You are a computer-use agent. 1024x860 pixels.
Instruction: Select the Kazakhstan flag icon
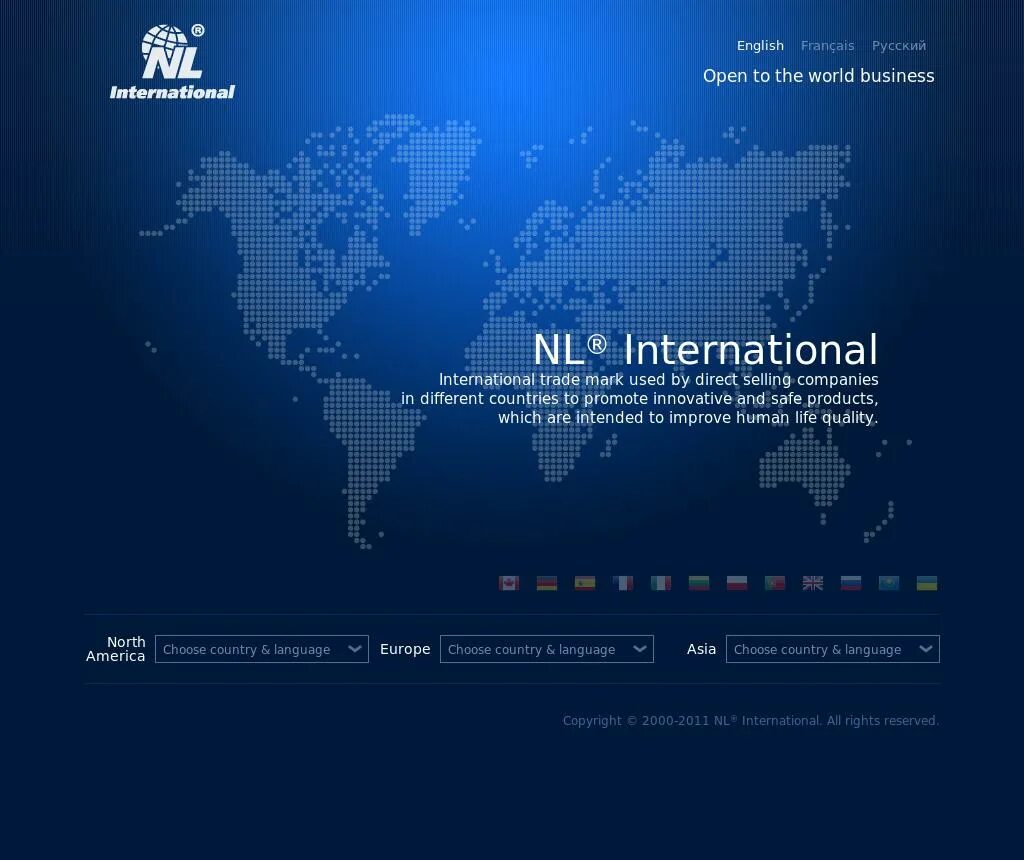889,583
